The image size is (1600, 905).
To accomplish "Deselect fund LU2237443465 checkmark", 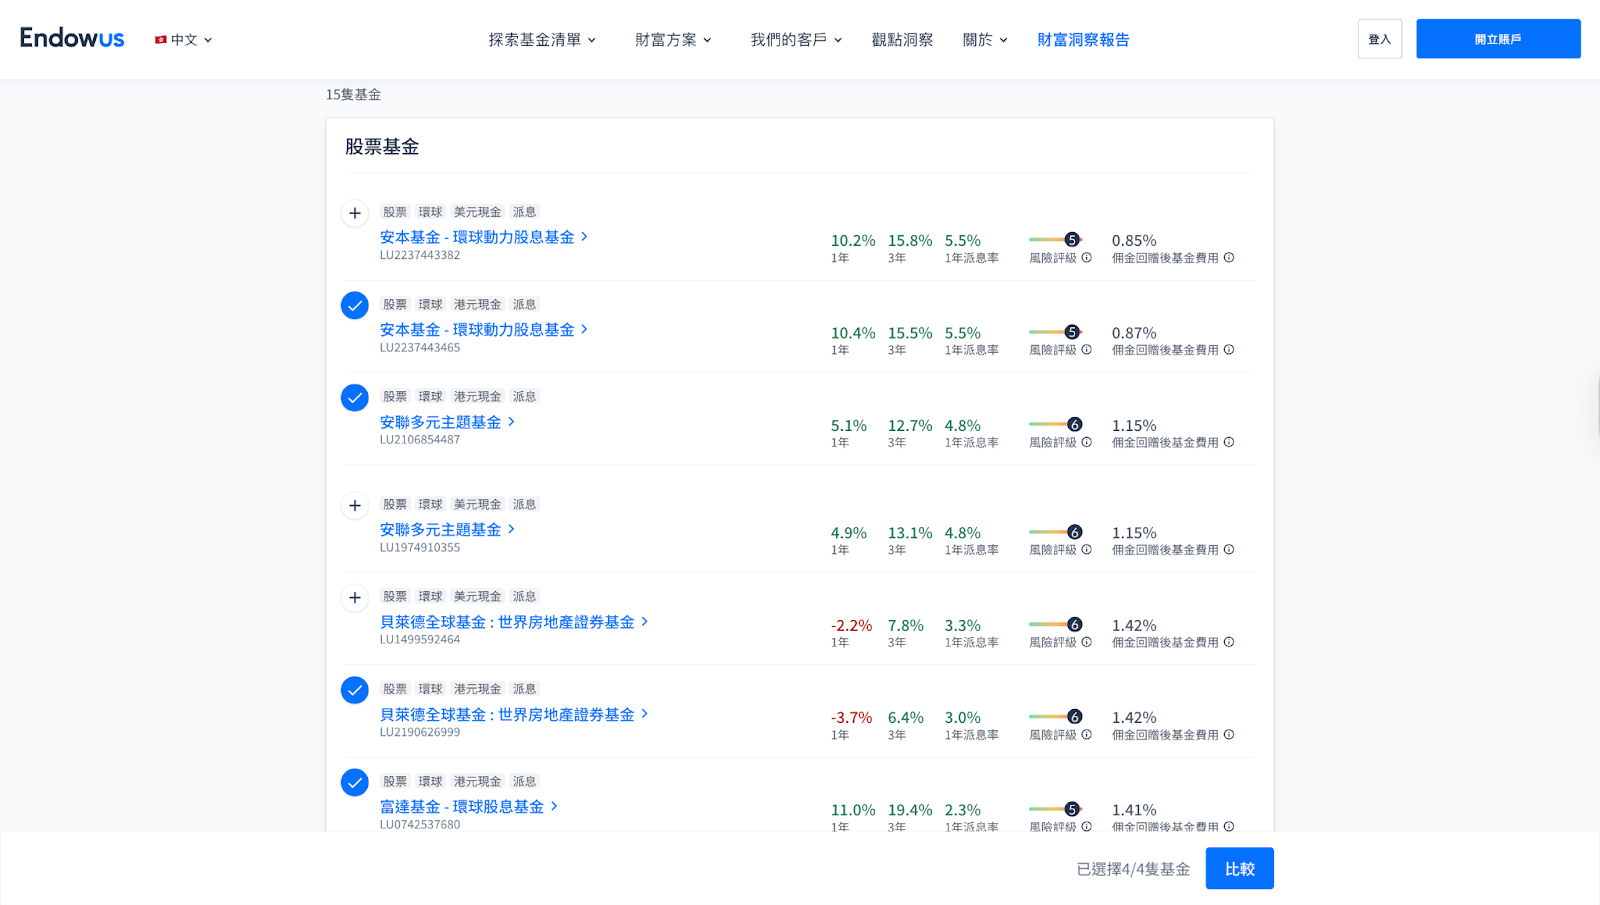I will 355,305.
